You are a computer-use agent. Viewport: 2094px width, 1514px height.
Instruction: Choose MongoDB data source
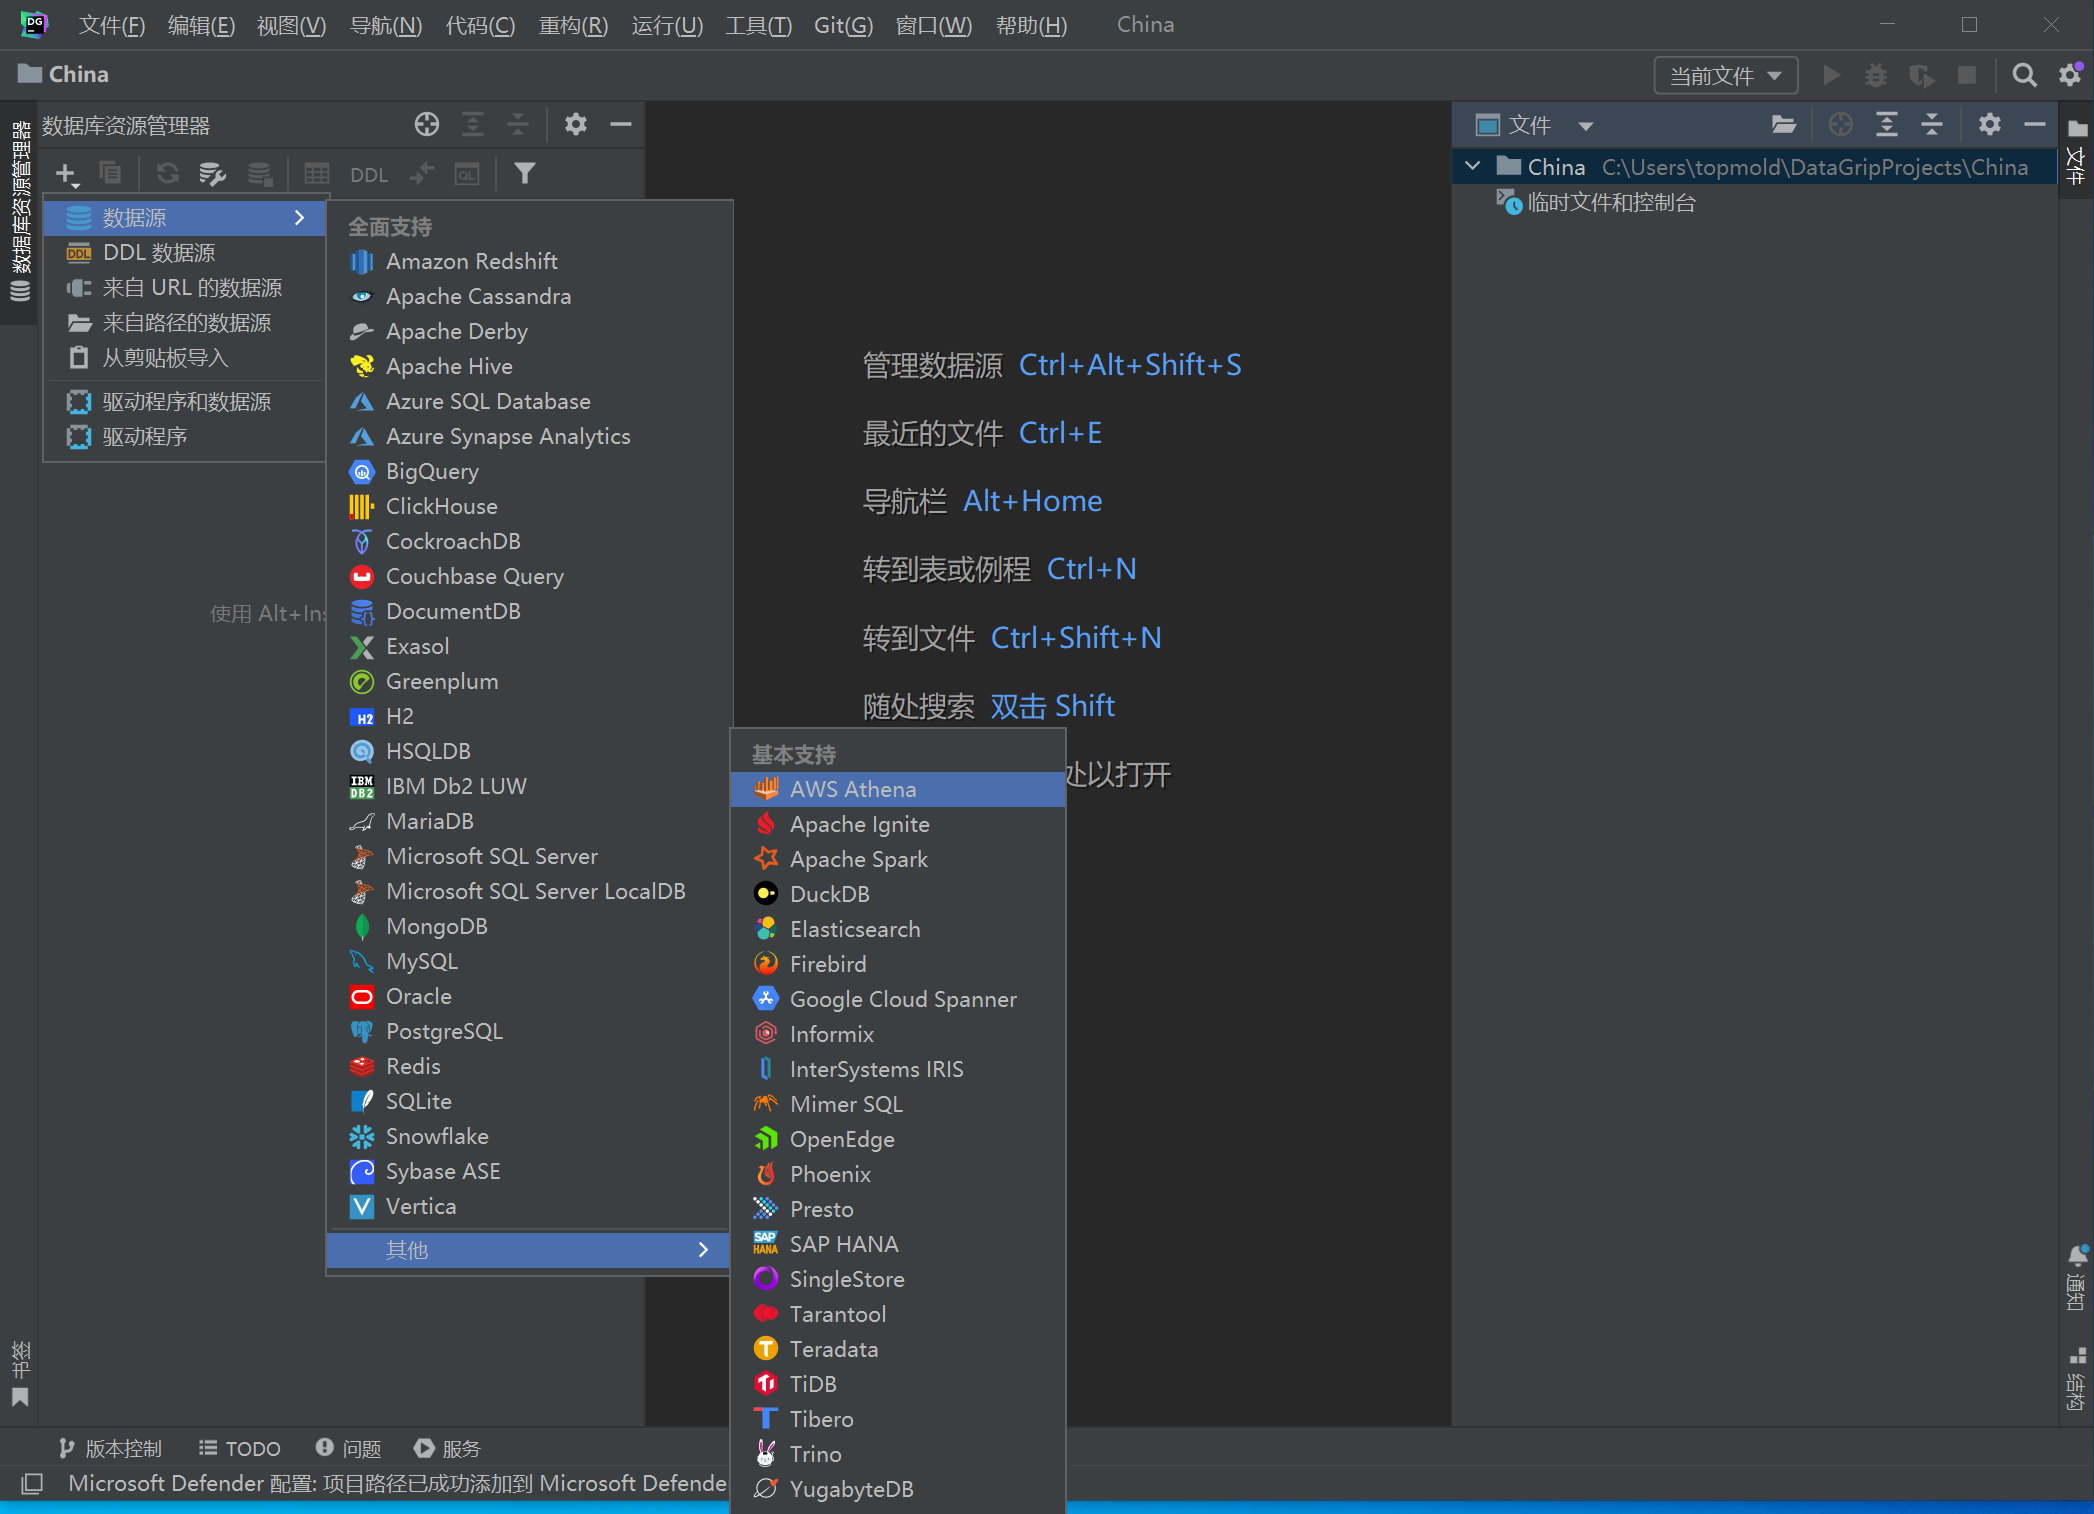530,927
